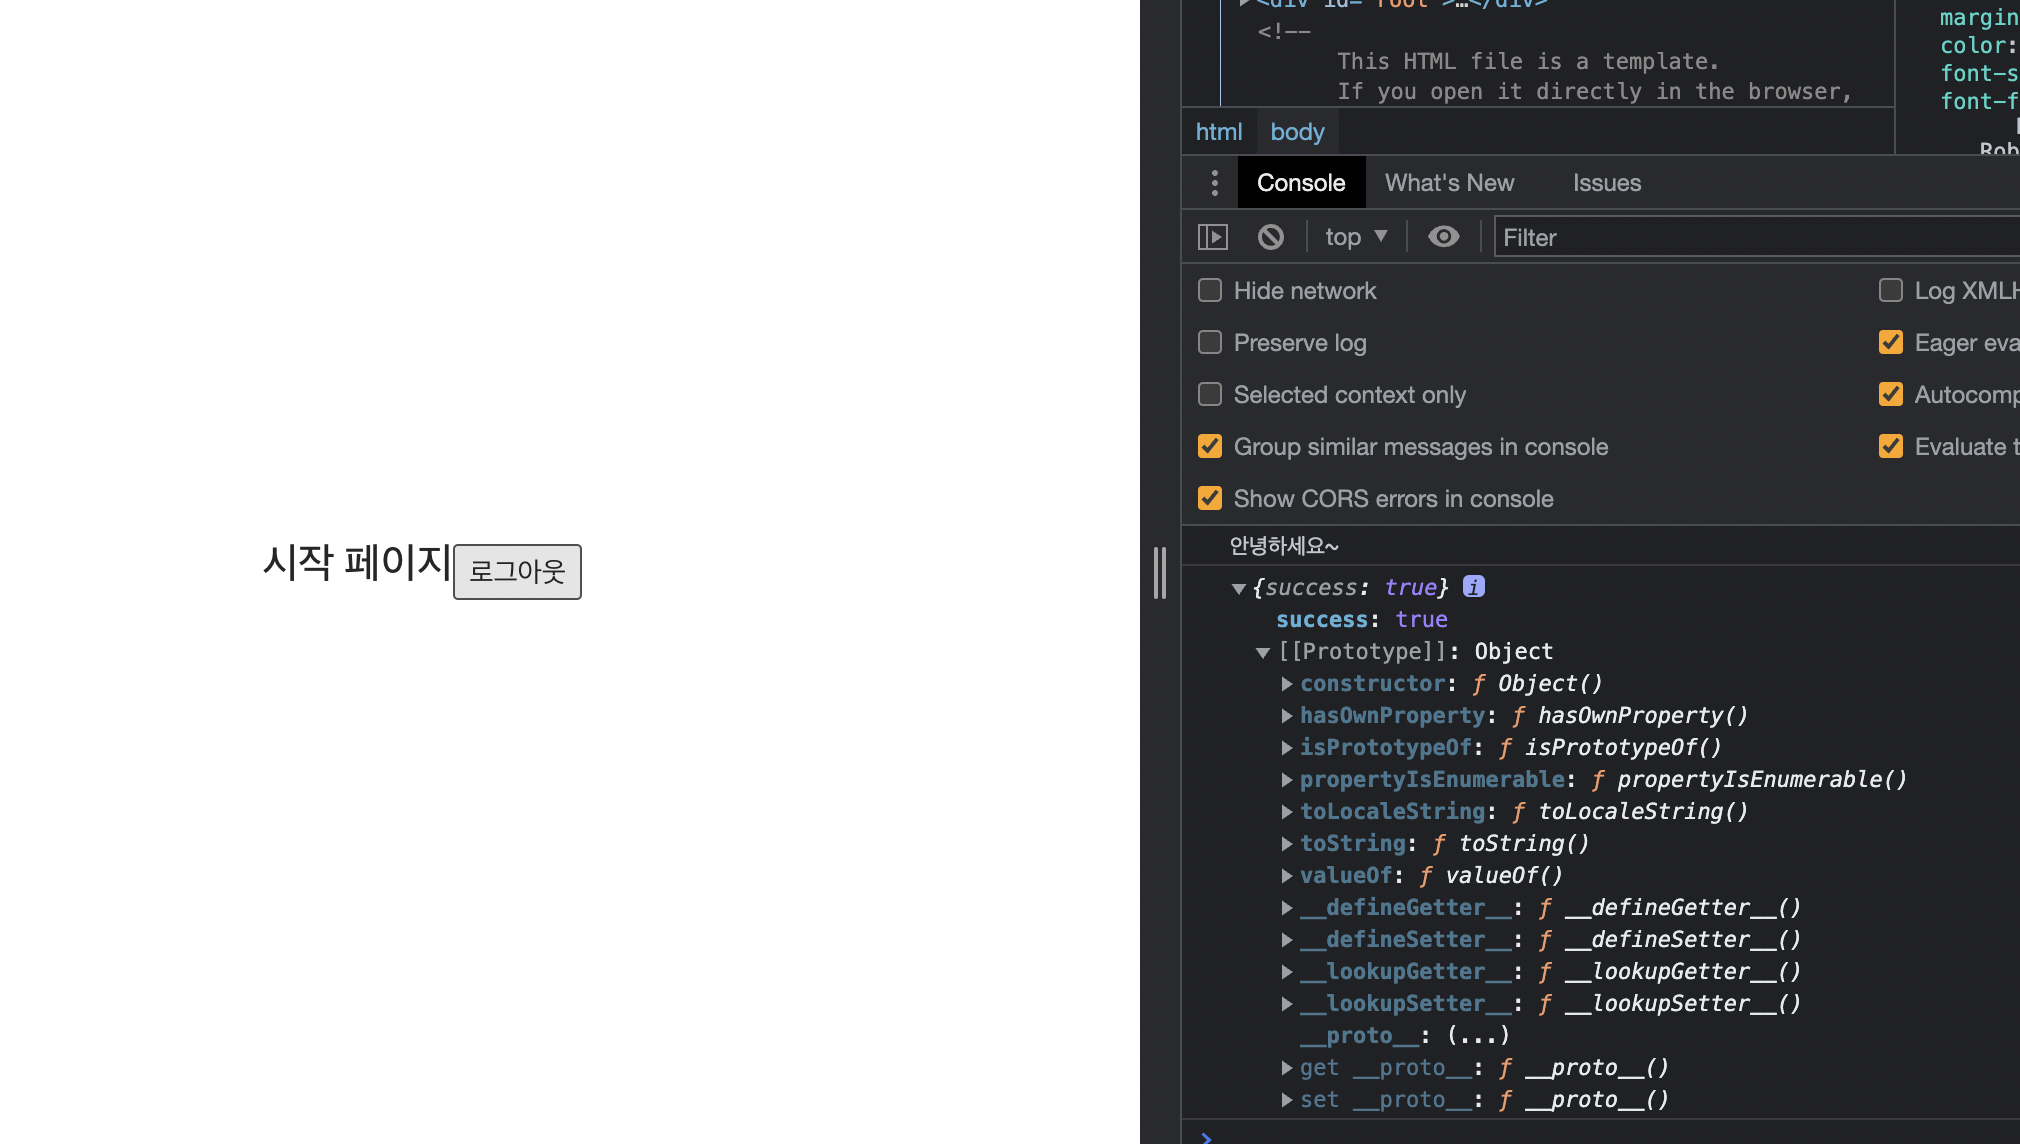Clear the console with the block icon
The width and height of the screenshot is (2020, 1144).
pos(1270,237)
